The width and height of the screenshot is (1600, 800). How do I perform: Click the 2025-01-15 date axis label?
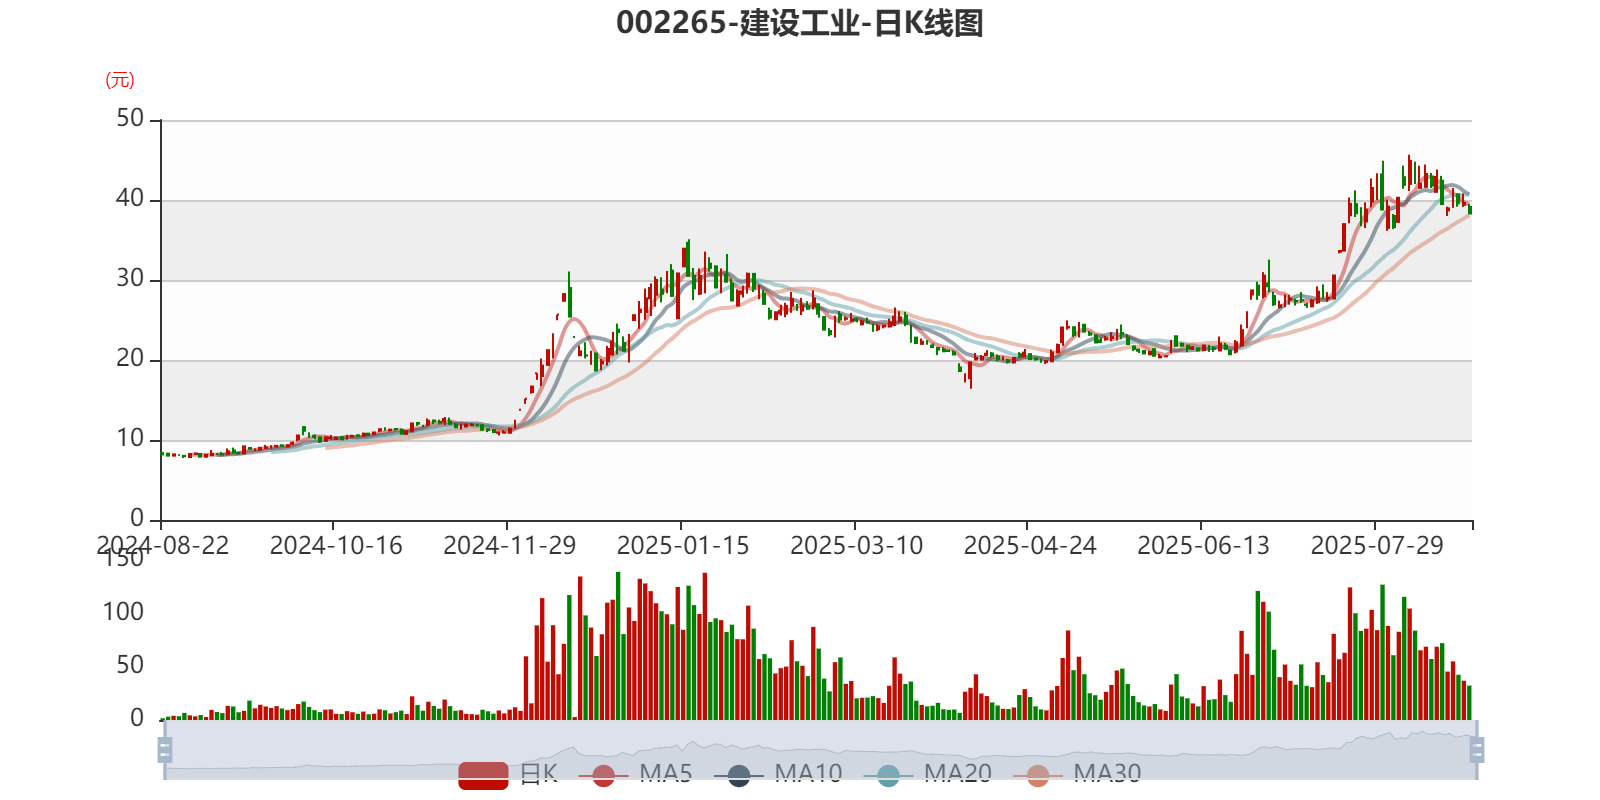pos(683,545)
